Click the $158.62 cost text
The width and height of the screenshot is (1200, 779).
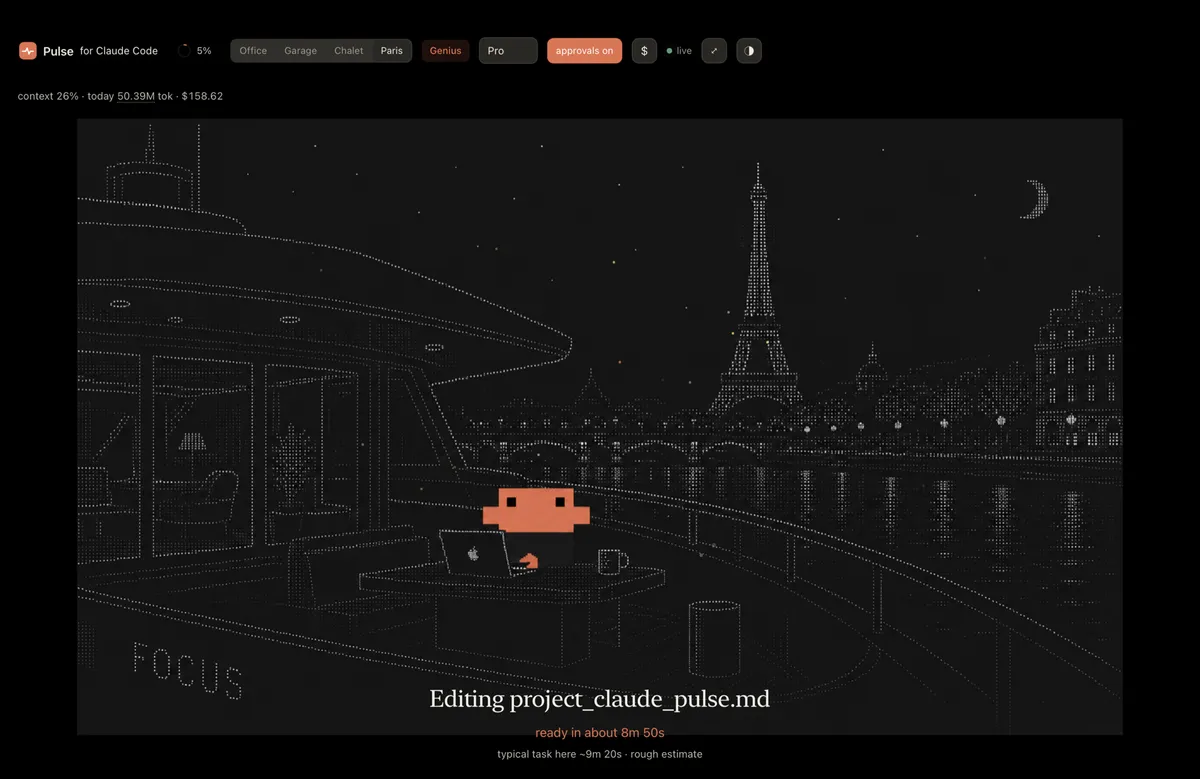click(202, 96)
